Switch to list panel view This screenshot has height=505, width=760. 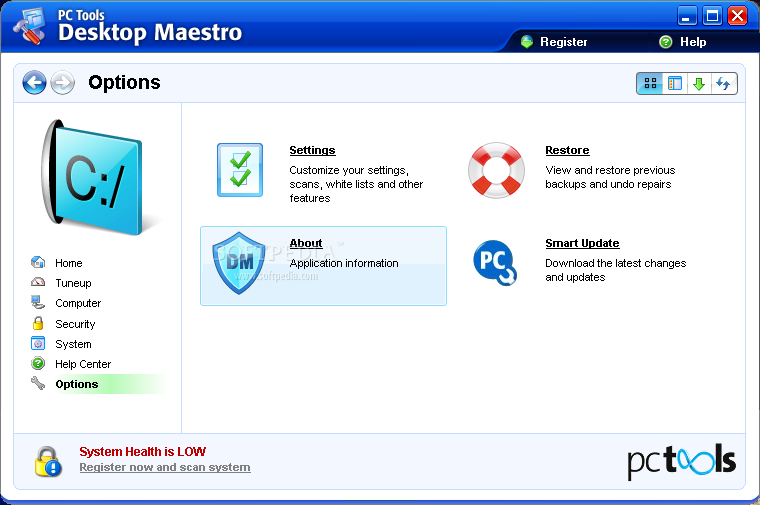(x=675, y=83)
